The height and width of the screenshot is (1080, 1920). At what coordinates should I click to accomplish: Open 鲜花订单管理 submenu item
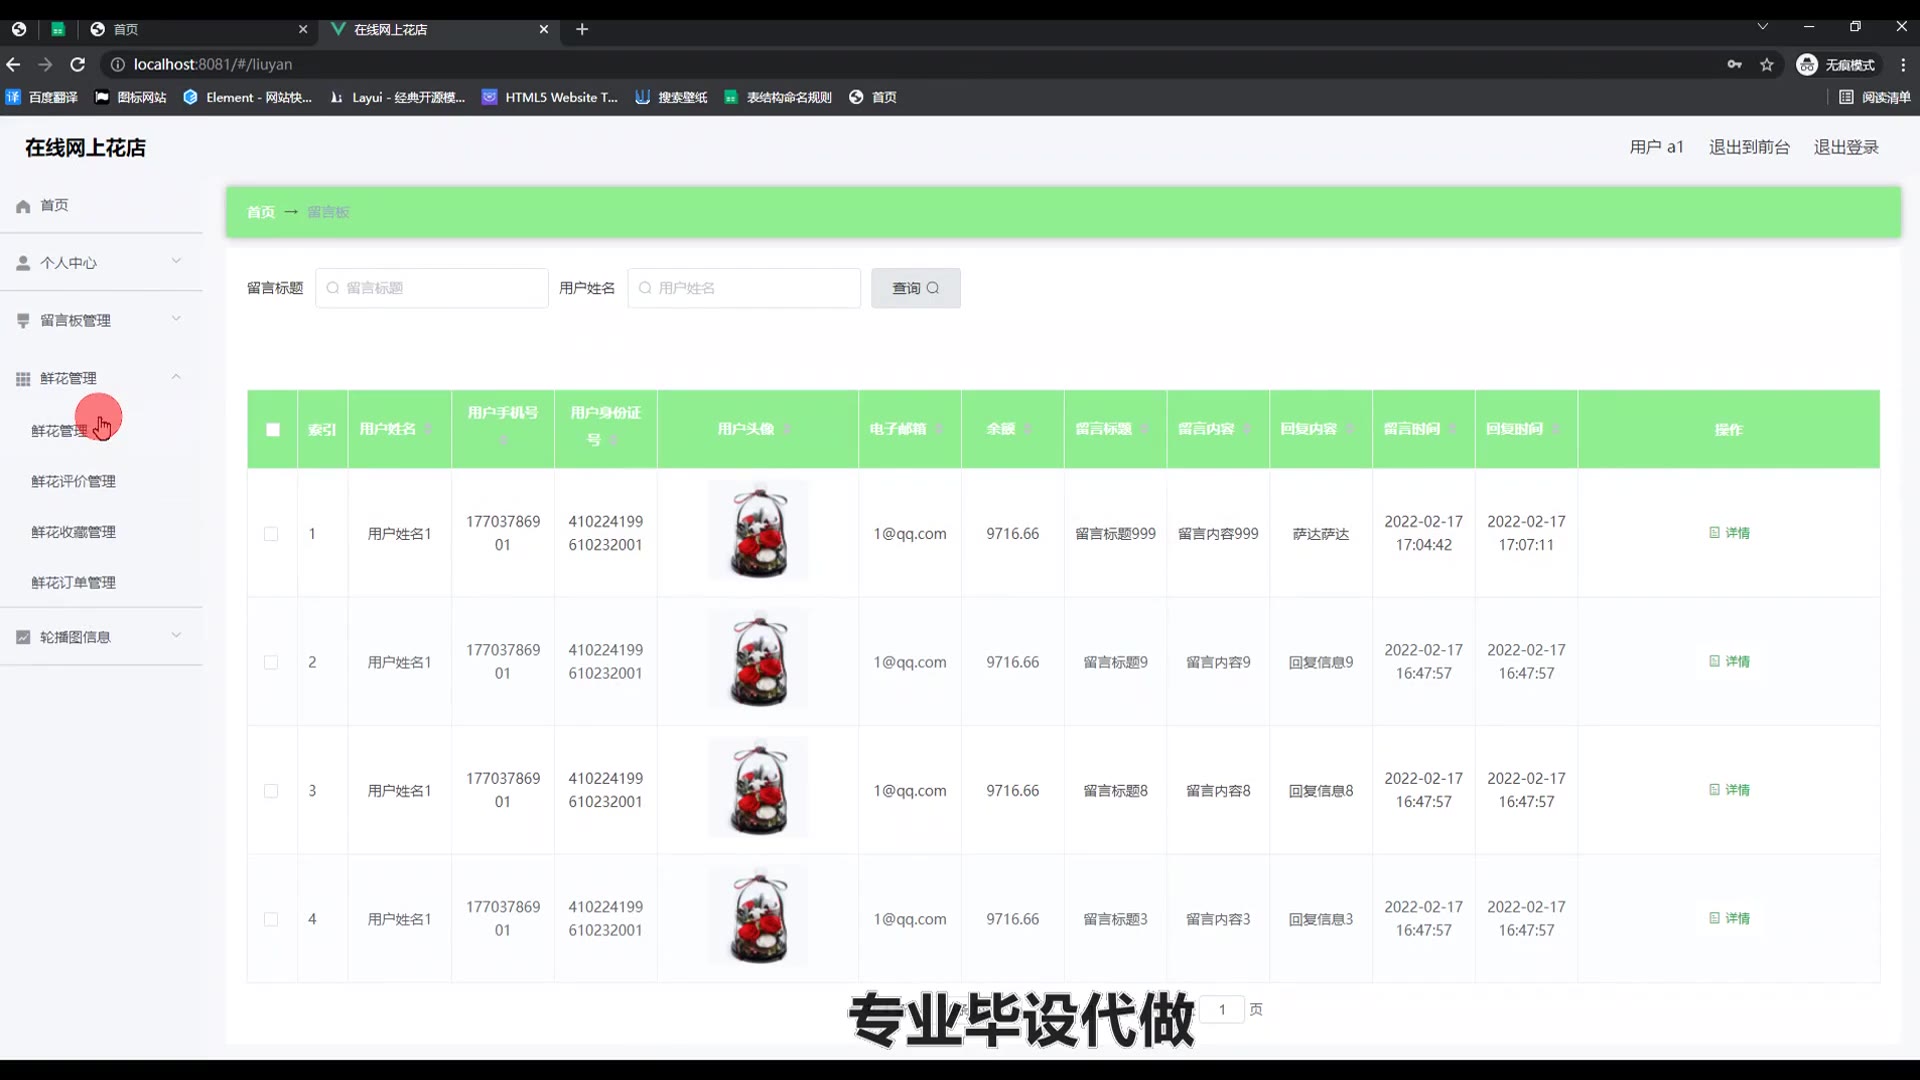(x=73, y=582)
